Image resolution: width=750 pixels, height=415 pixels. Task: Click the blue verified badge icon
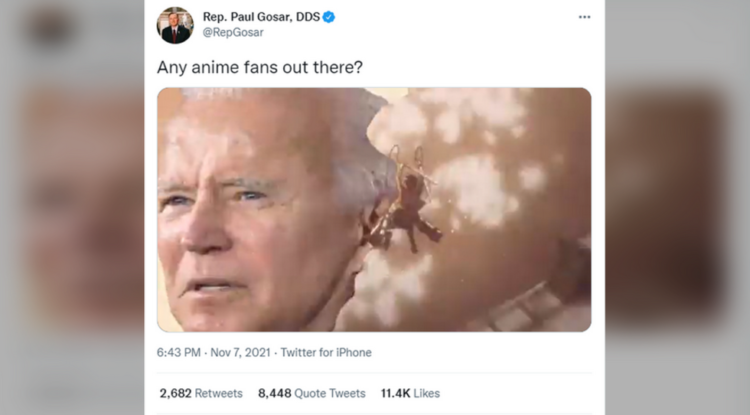click(329, 17)
